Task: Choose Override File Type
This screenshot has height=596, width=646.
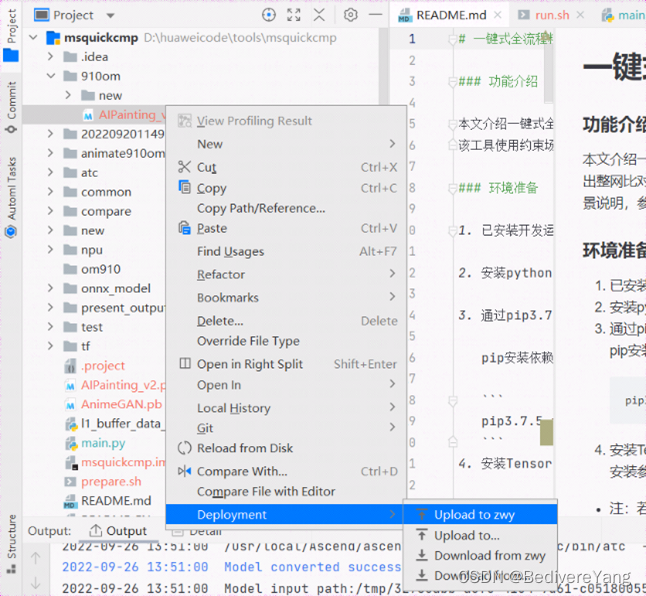Action: coord(286,341)
